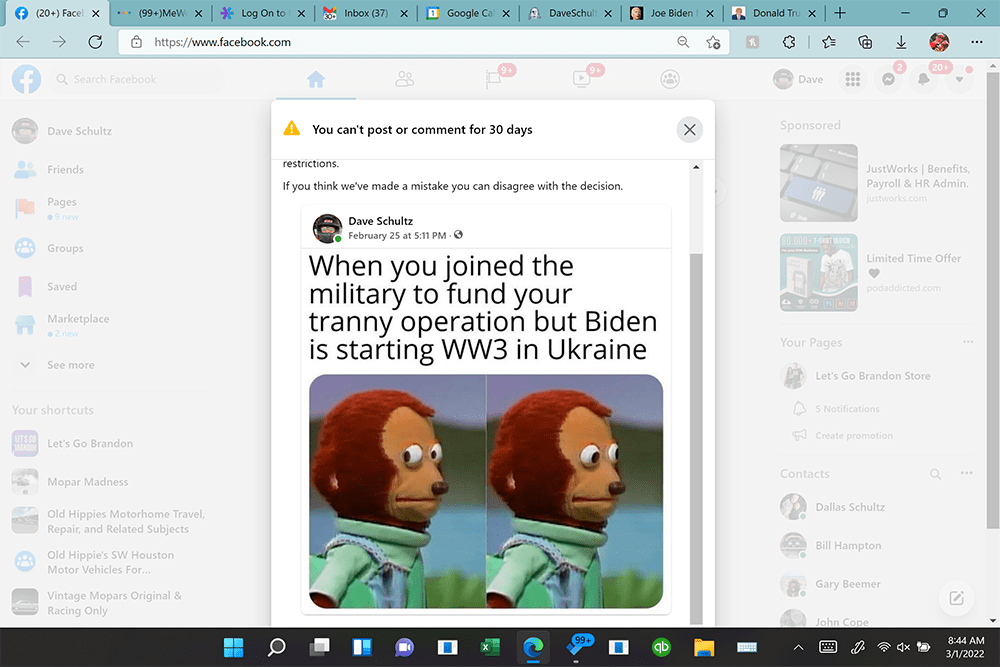Image resolution: width=1000 pixels, height=667 pixels.
Task: Click the post timestamp February 25 at 5:11 PM
Action: tap(397, 235)
